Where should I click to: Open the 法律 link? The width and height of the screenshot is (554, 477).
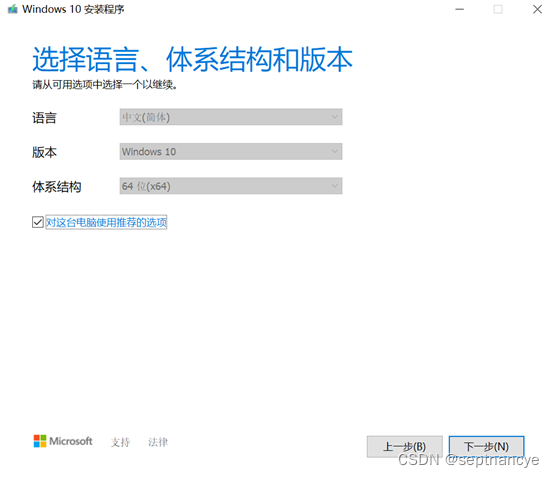158,442
